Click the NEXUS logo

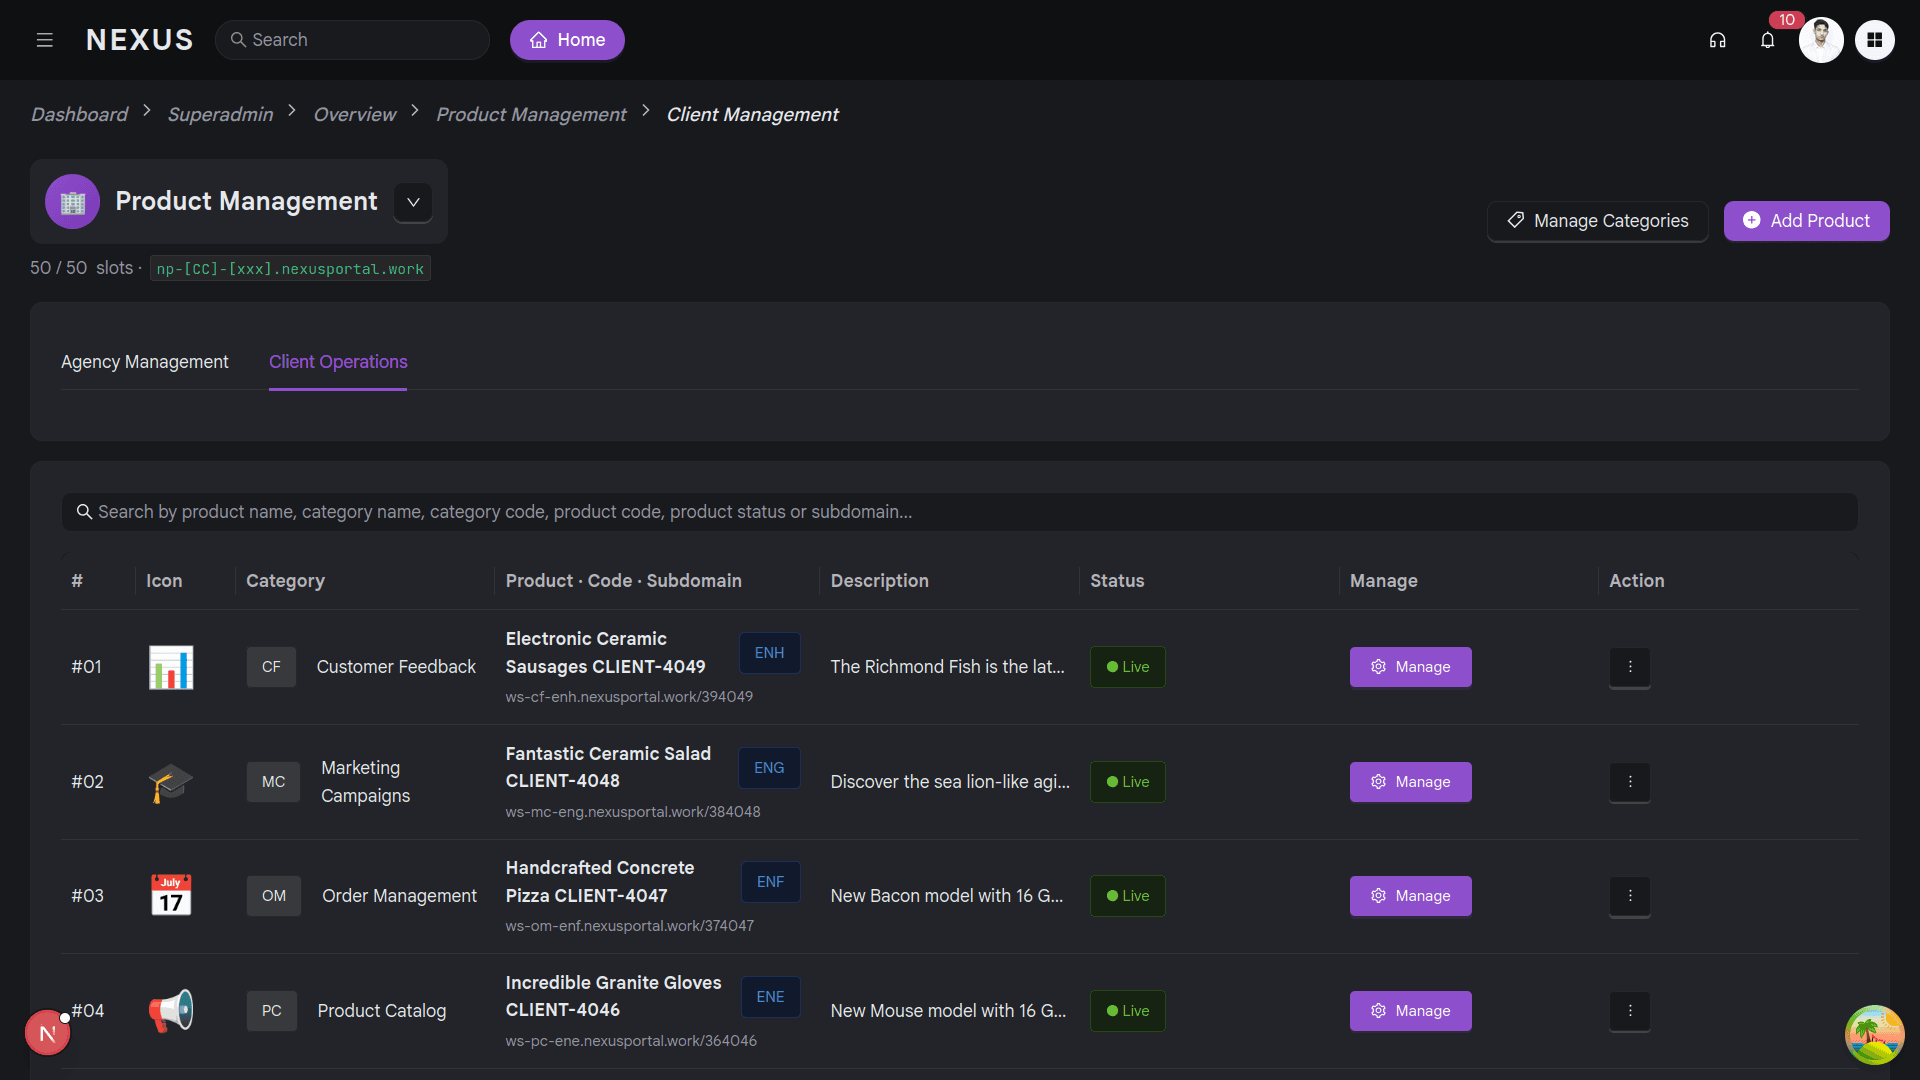point(140,40)
